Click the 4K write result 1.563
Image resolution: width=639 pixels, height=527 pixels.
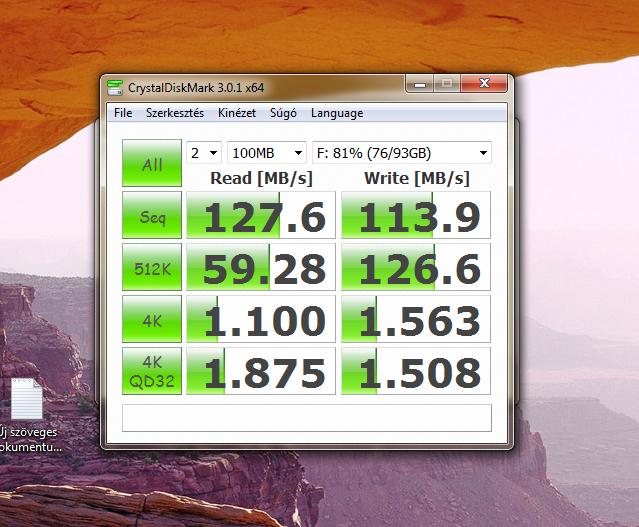click(x=416, y=319)
